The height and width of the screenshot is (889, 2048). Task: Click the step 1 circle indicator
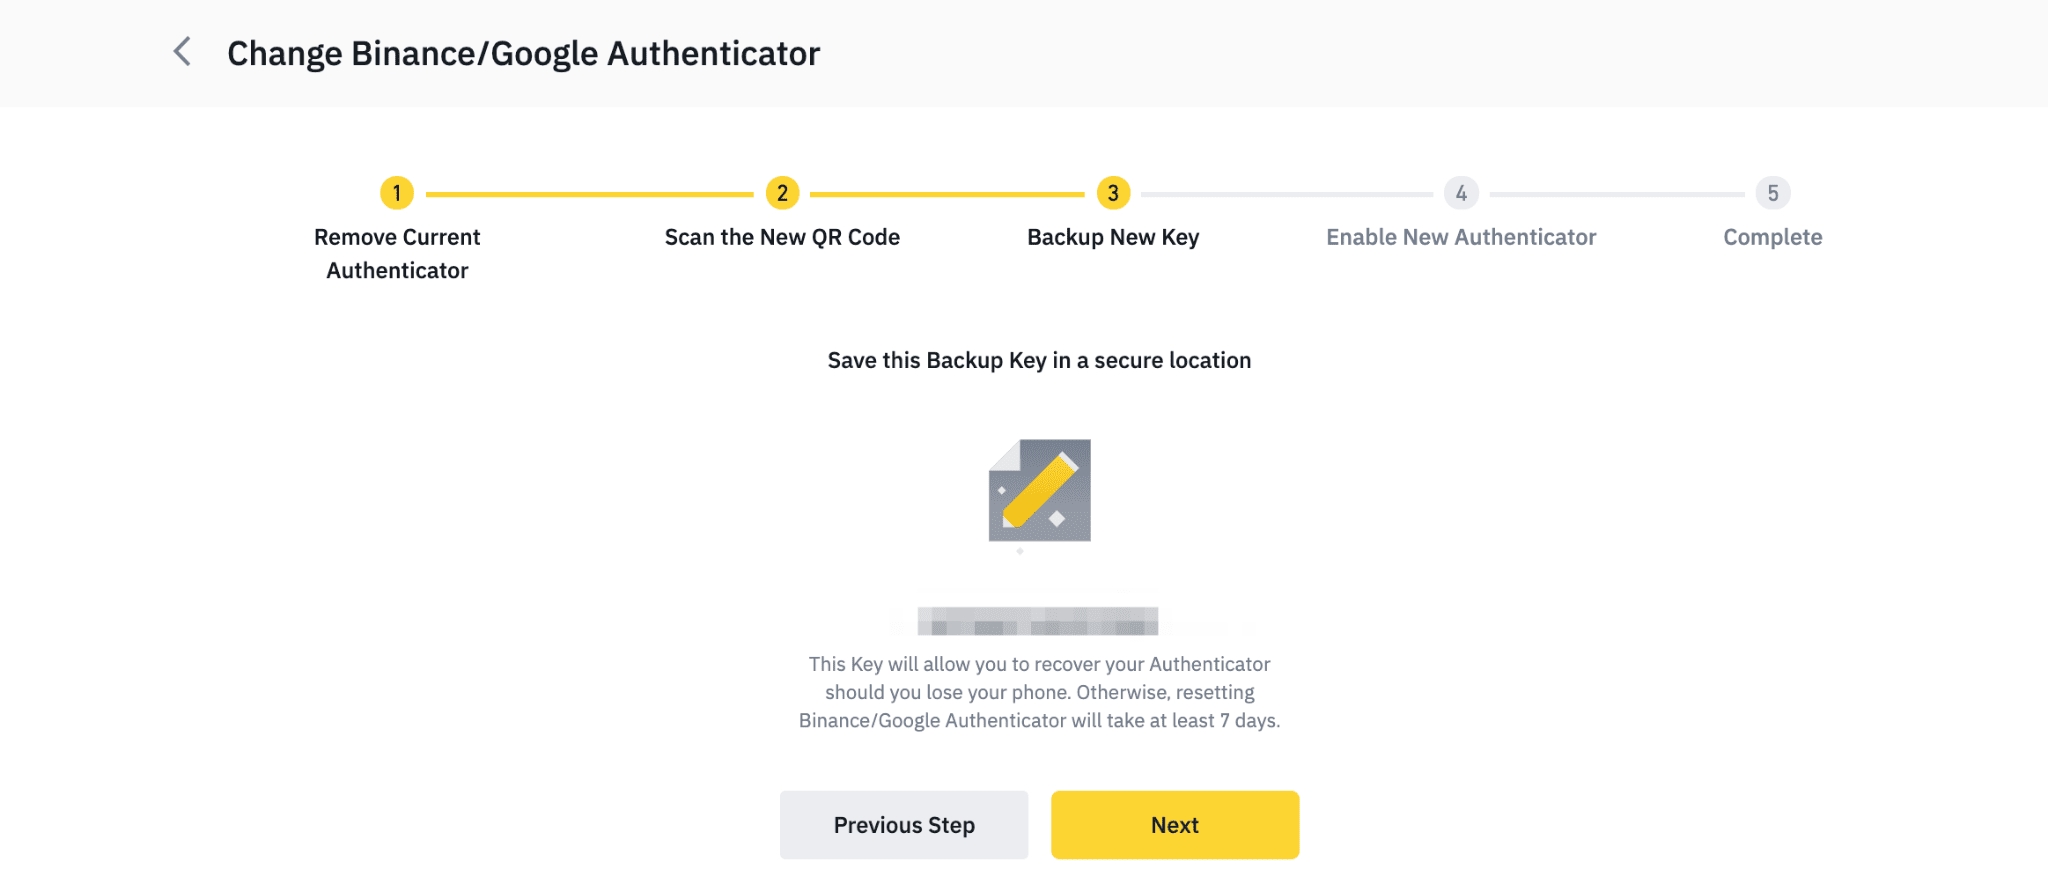[x=397, y=193]
